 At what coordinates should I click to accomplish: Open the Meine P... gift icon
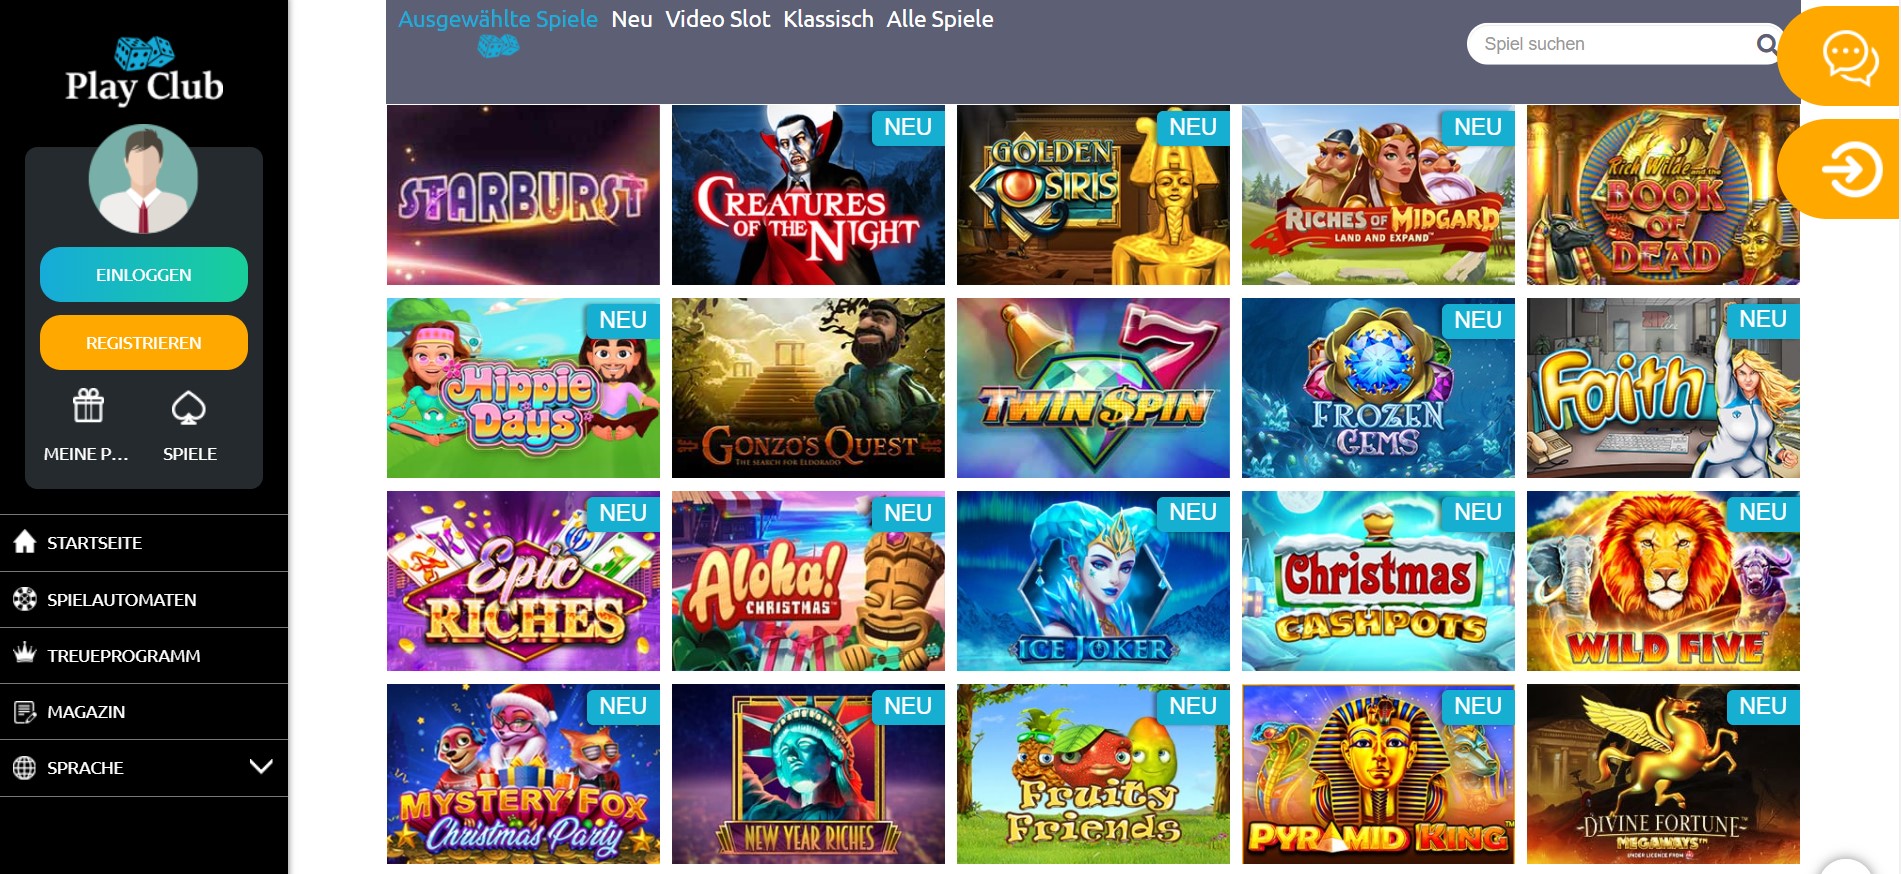click(88, 406)
